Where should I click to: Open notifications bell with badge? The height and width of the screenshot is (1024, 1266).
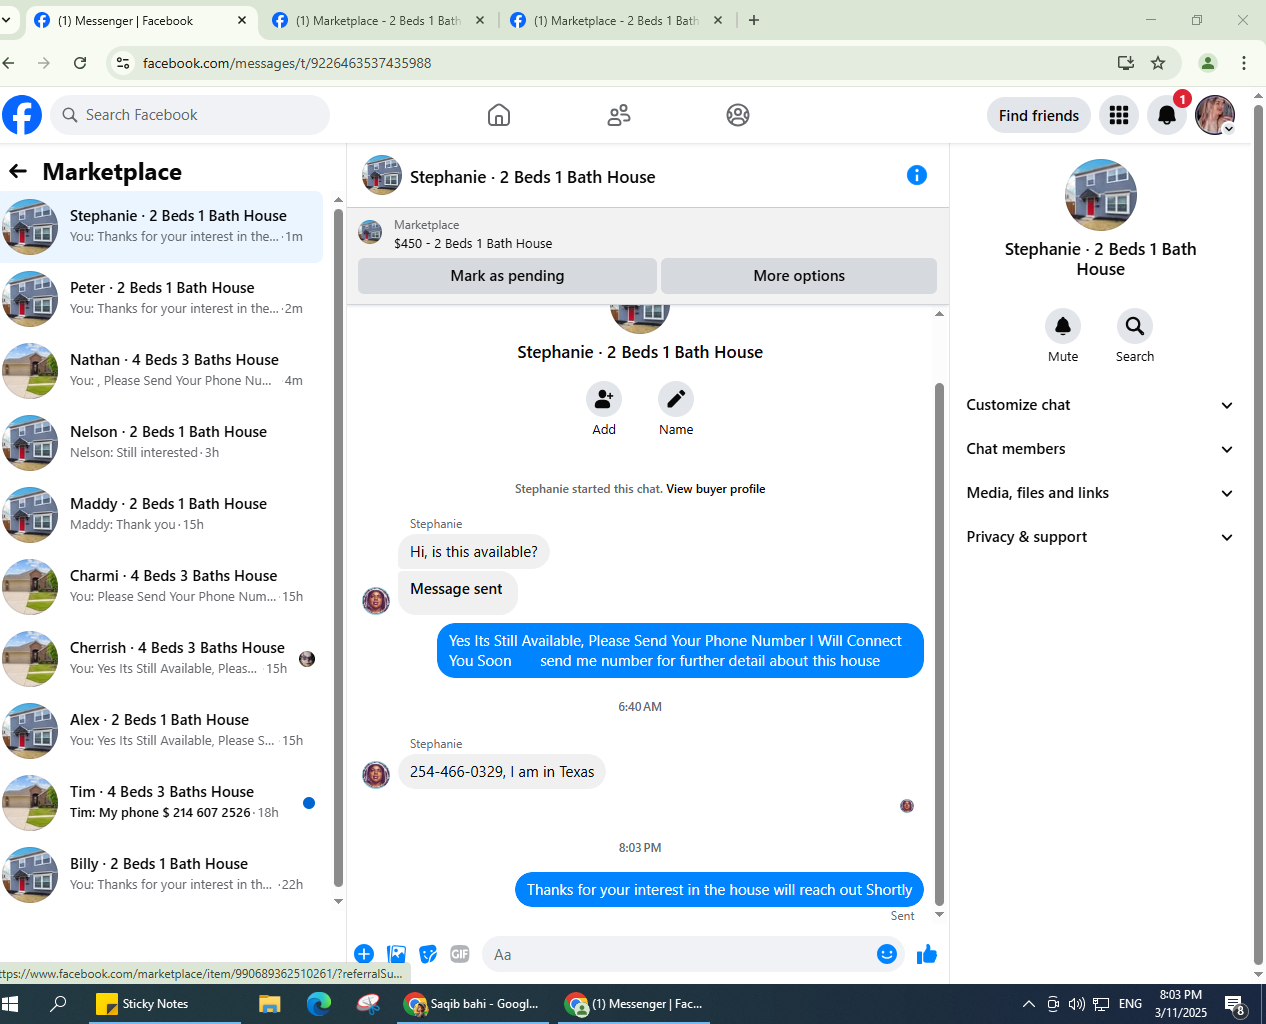pos(1167,116)
